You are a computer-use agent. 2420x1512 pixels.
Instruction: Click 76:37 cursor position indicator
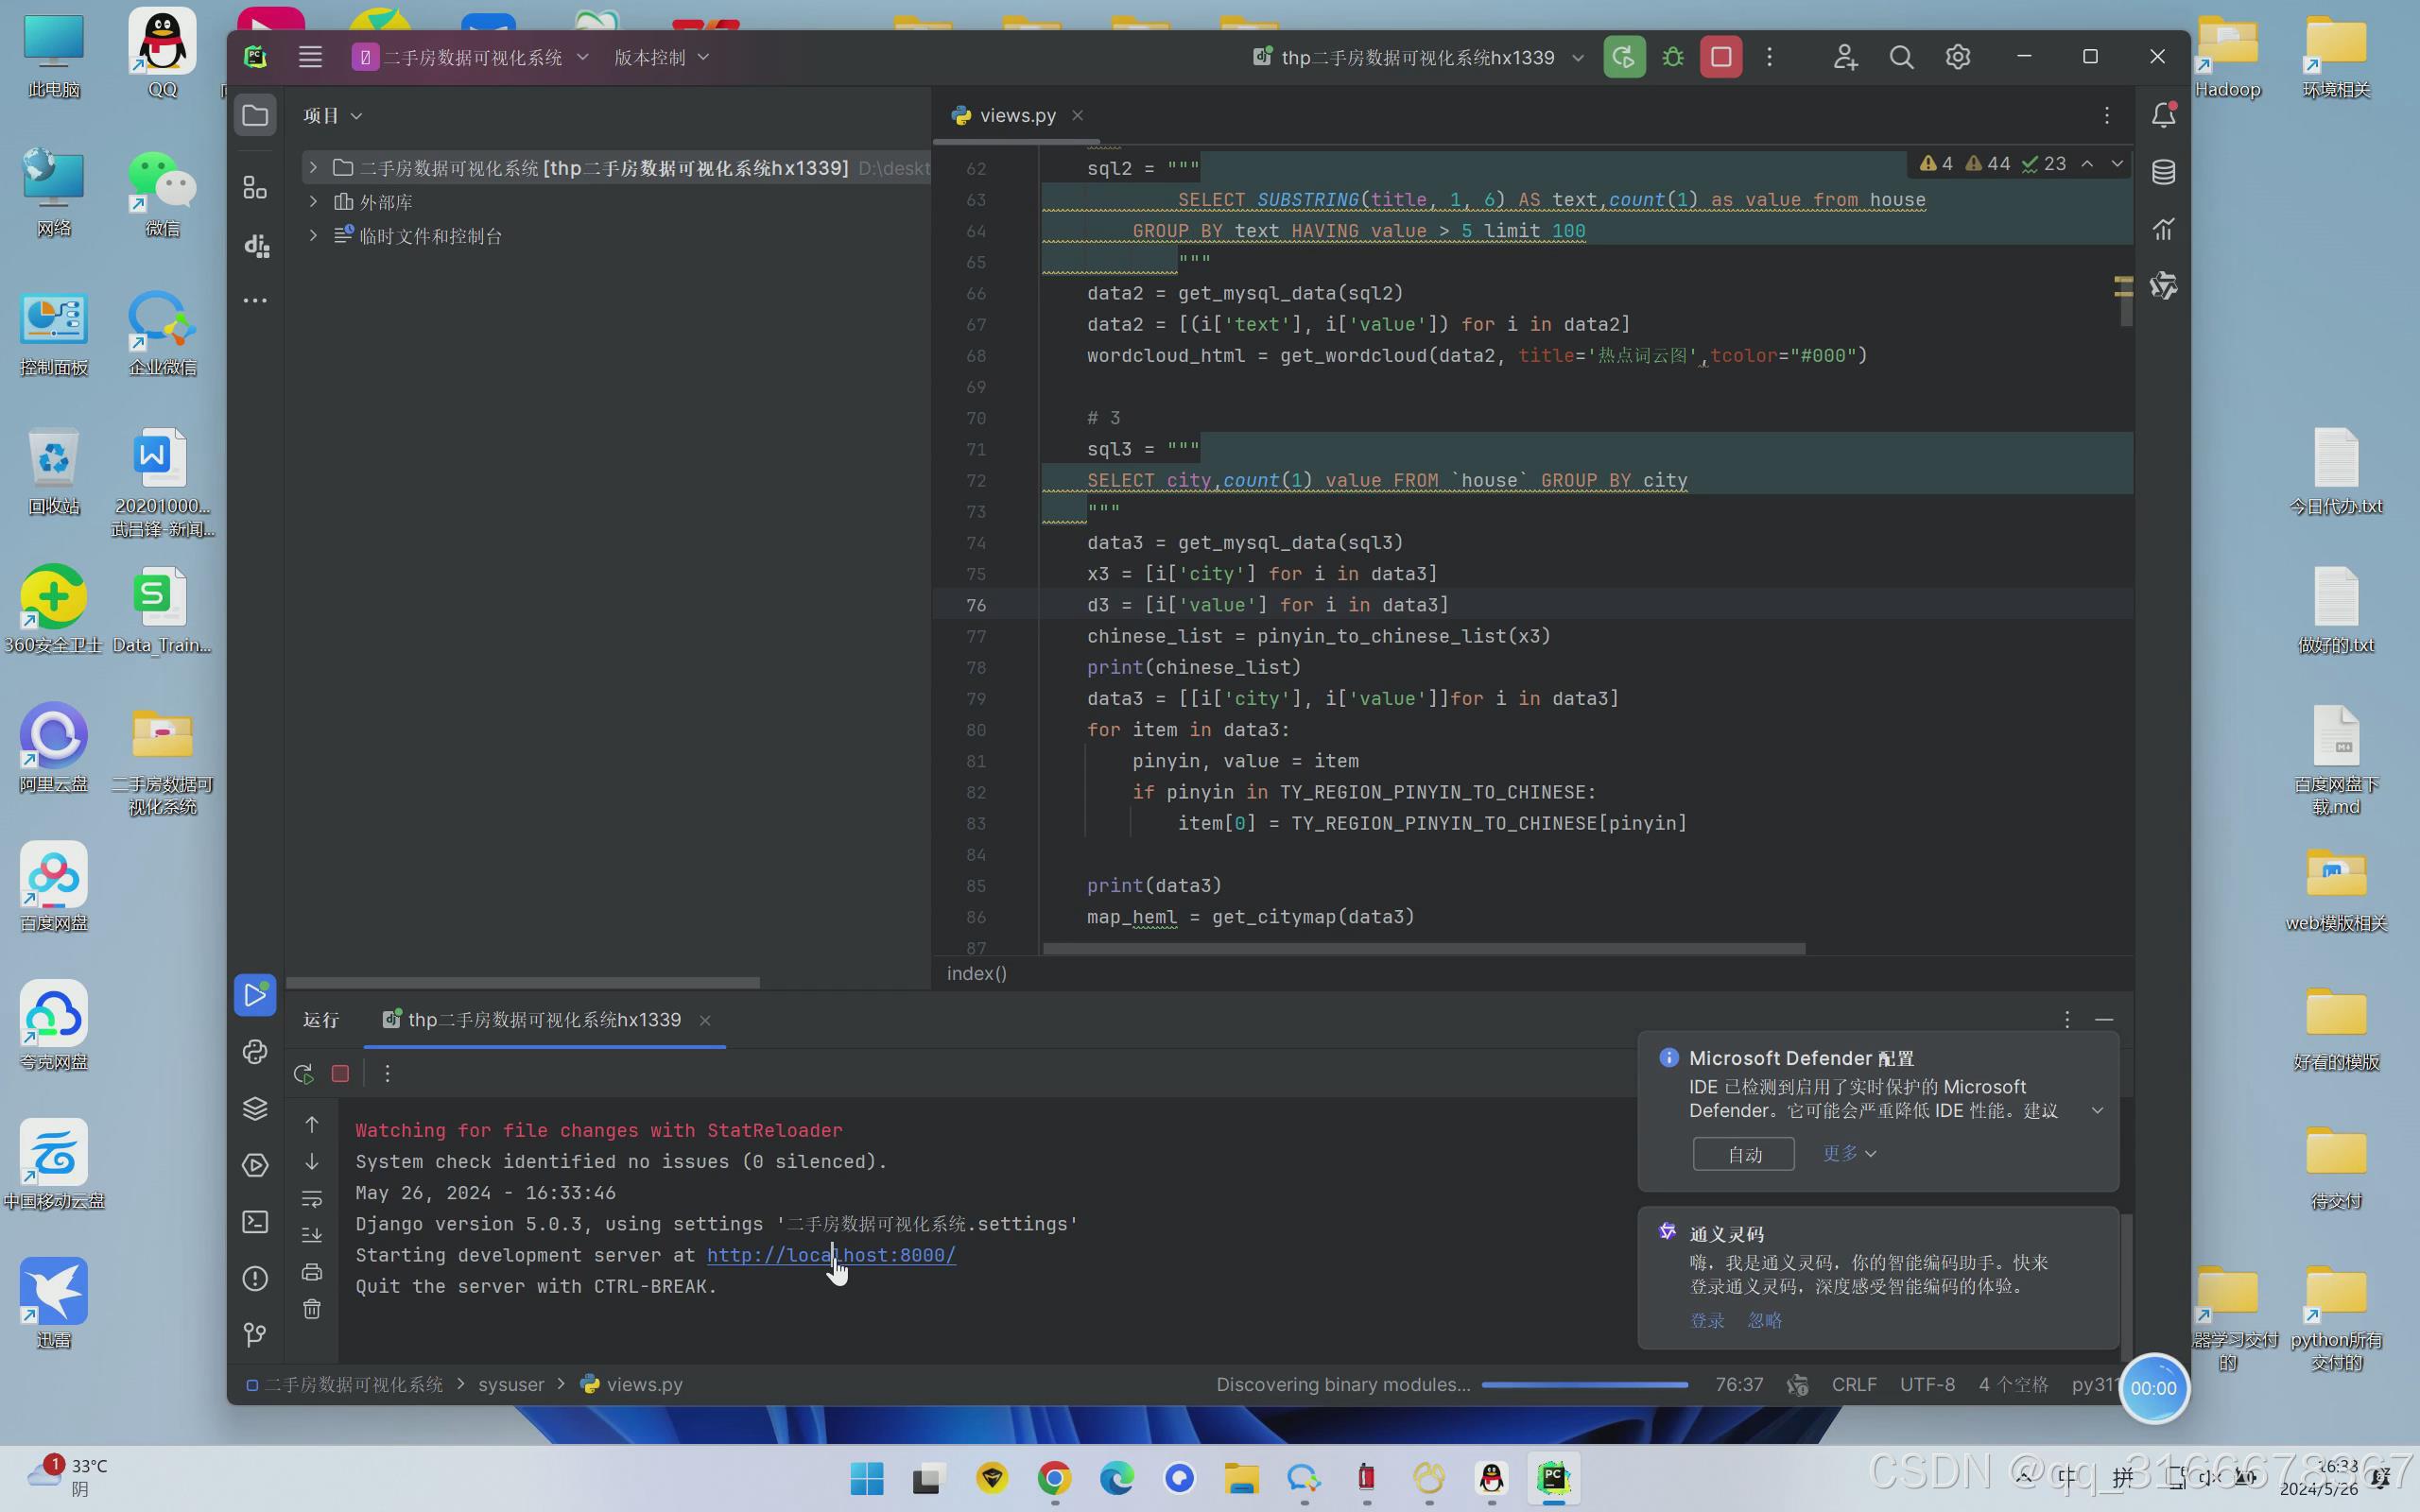pyautogui.click(x=1739, y=1384)
